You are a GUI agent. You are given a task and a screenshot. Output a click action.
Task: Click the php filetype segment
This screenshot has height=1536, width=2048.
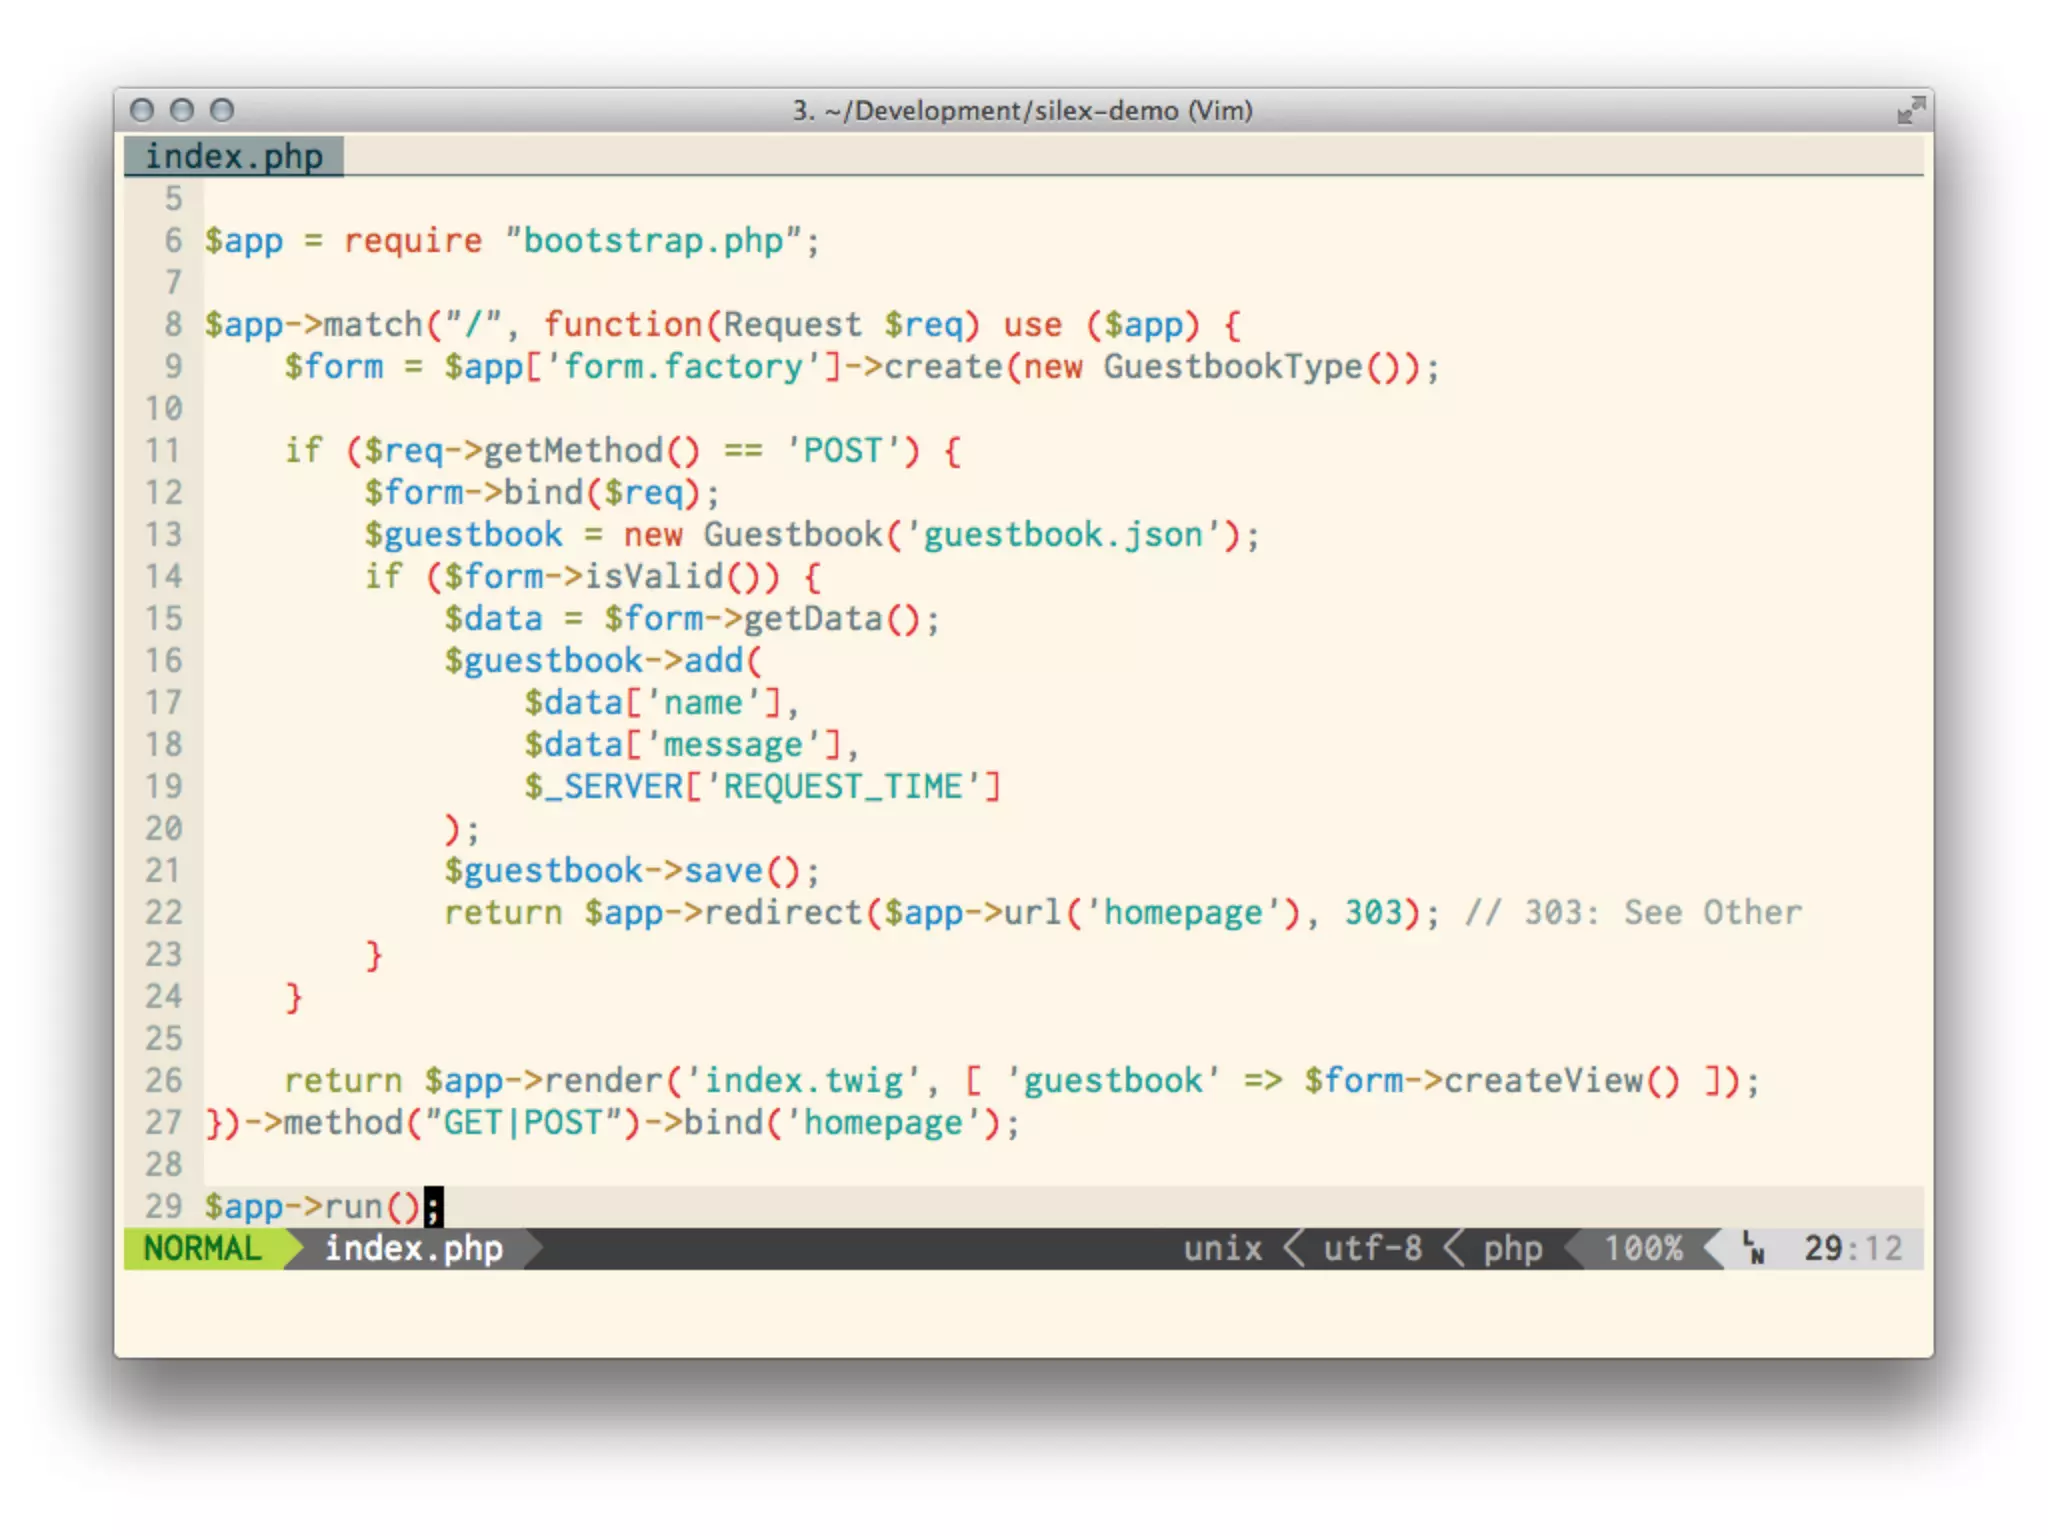[x=1512, y=1248]
